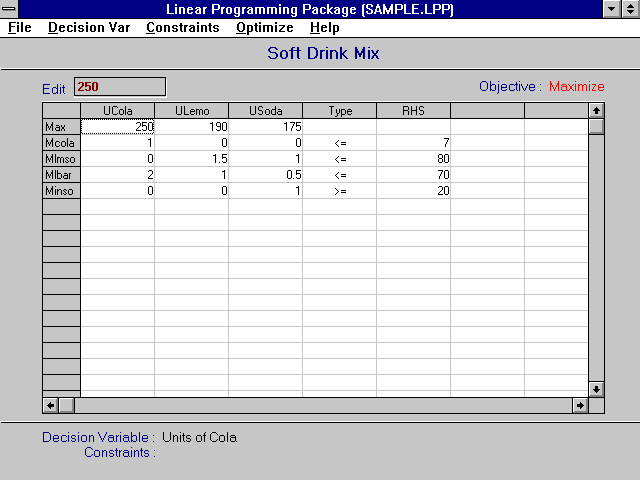Click the Edit field showing 250
Screen dimensions: 640x480
[120, 87]
